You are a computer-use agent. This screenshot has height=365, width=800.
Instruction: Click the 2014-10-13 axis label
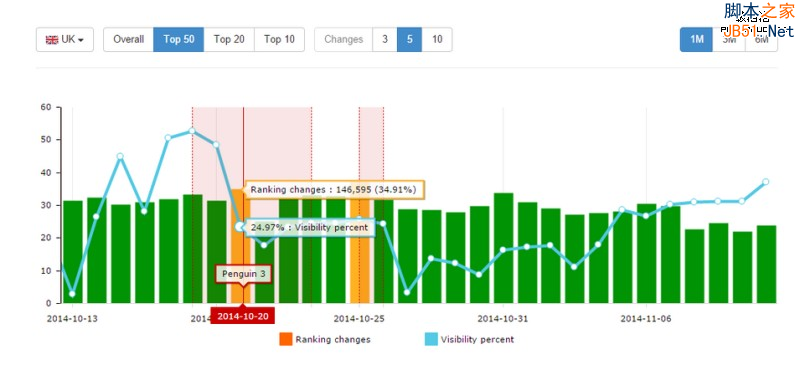coord(72,319)
